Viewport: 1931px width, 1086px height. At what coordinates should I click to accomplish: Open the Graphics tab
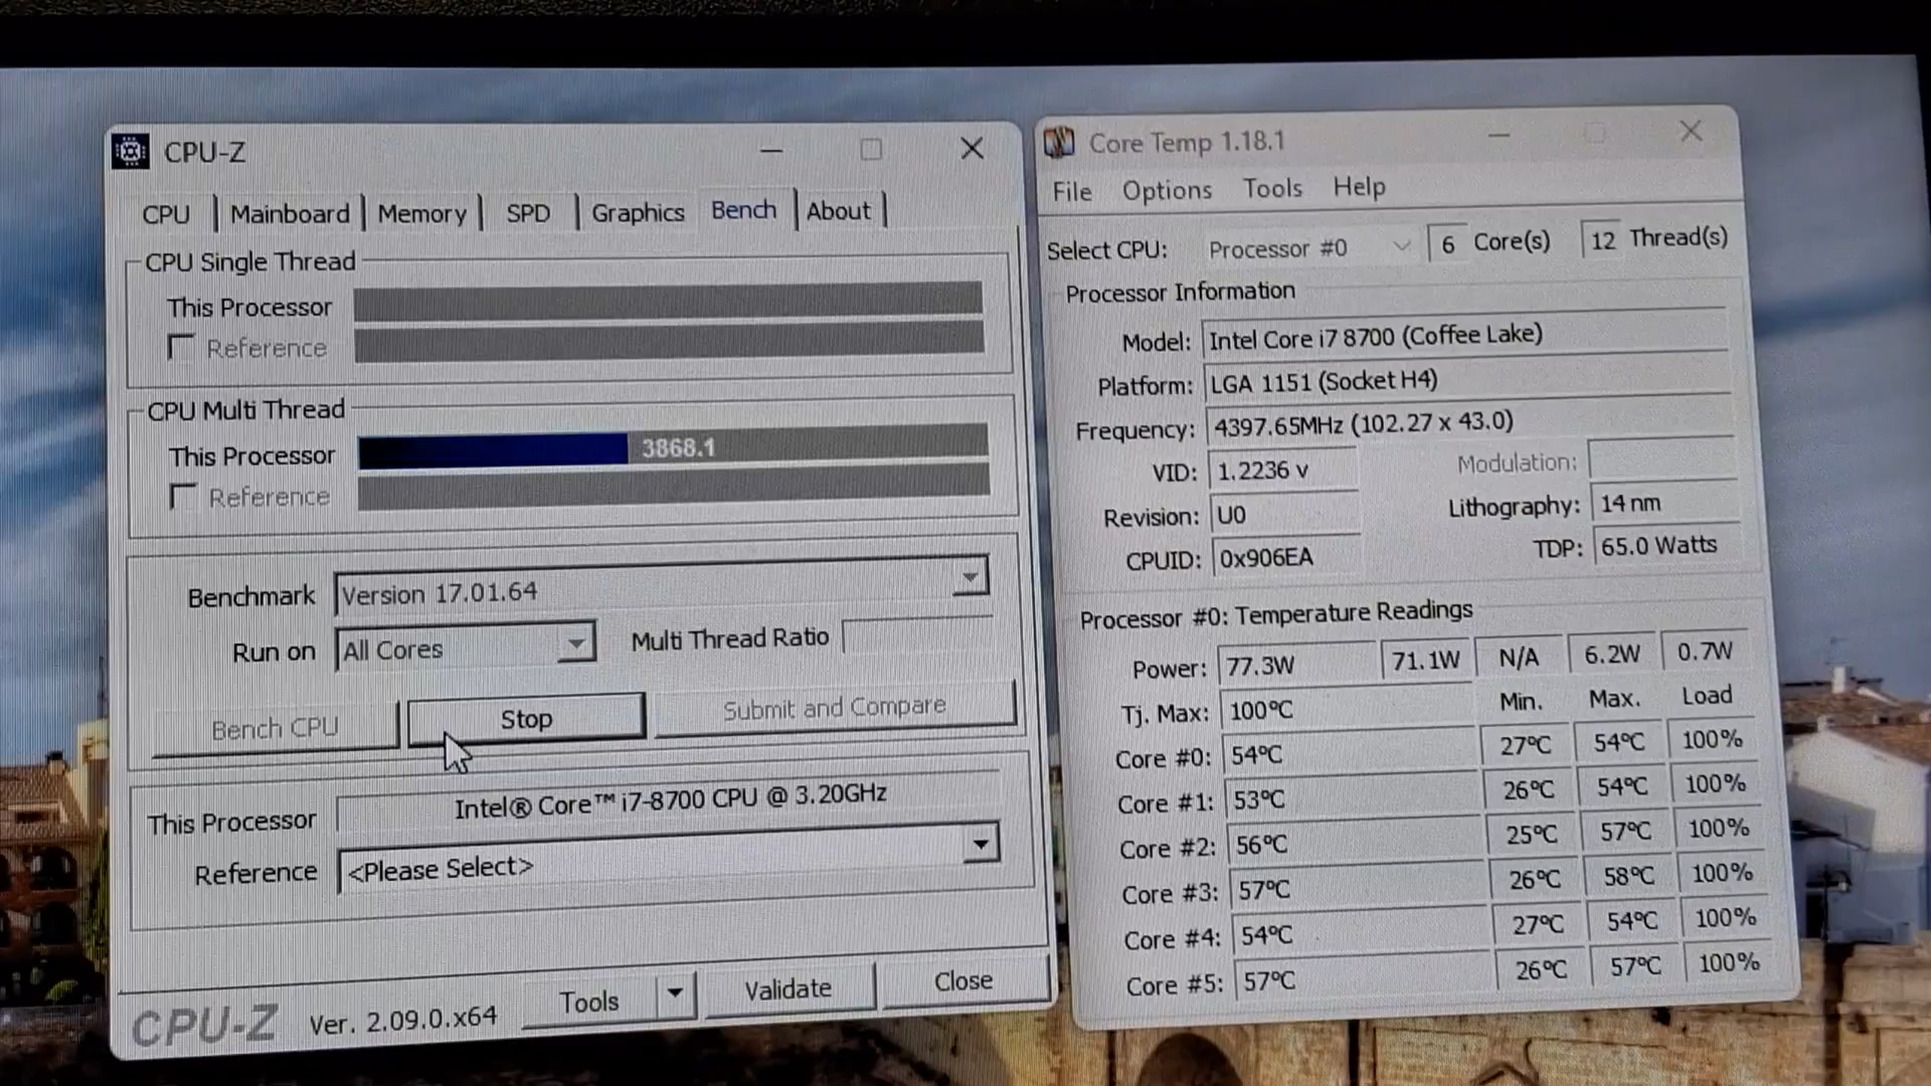click(x=637, y=211)
